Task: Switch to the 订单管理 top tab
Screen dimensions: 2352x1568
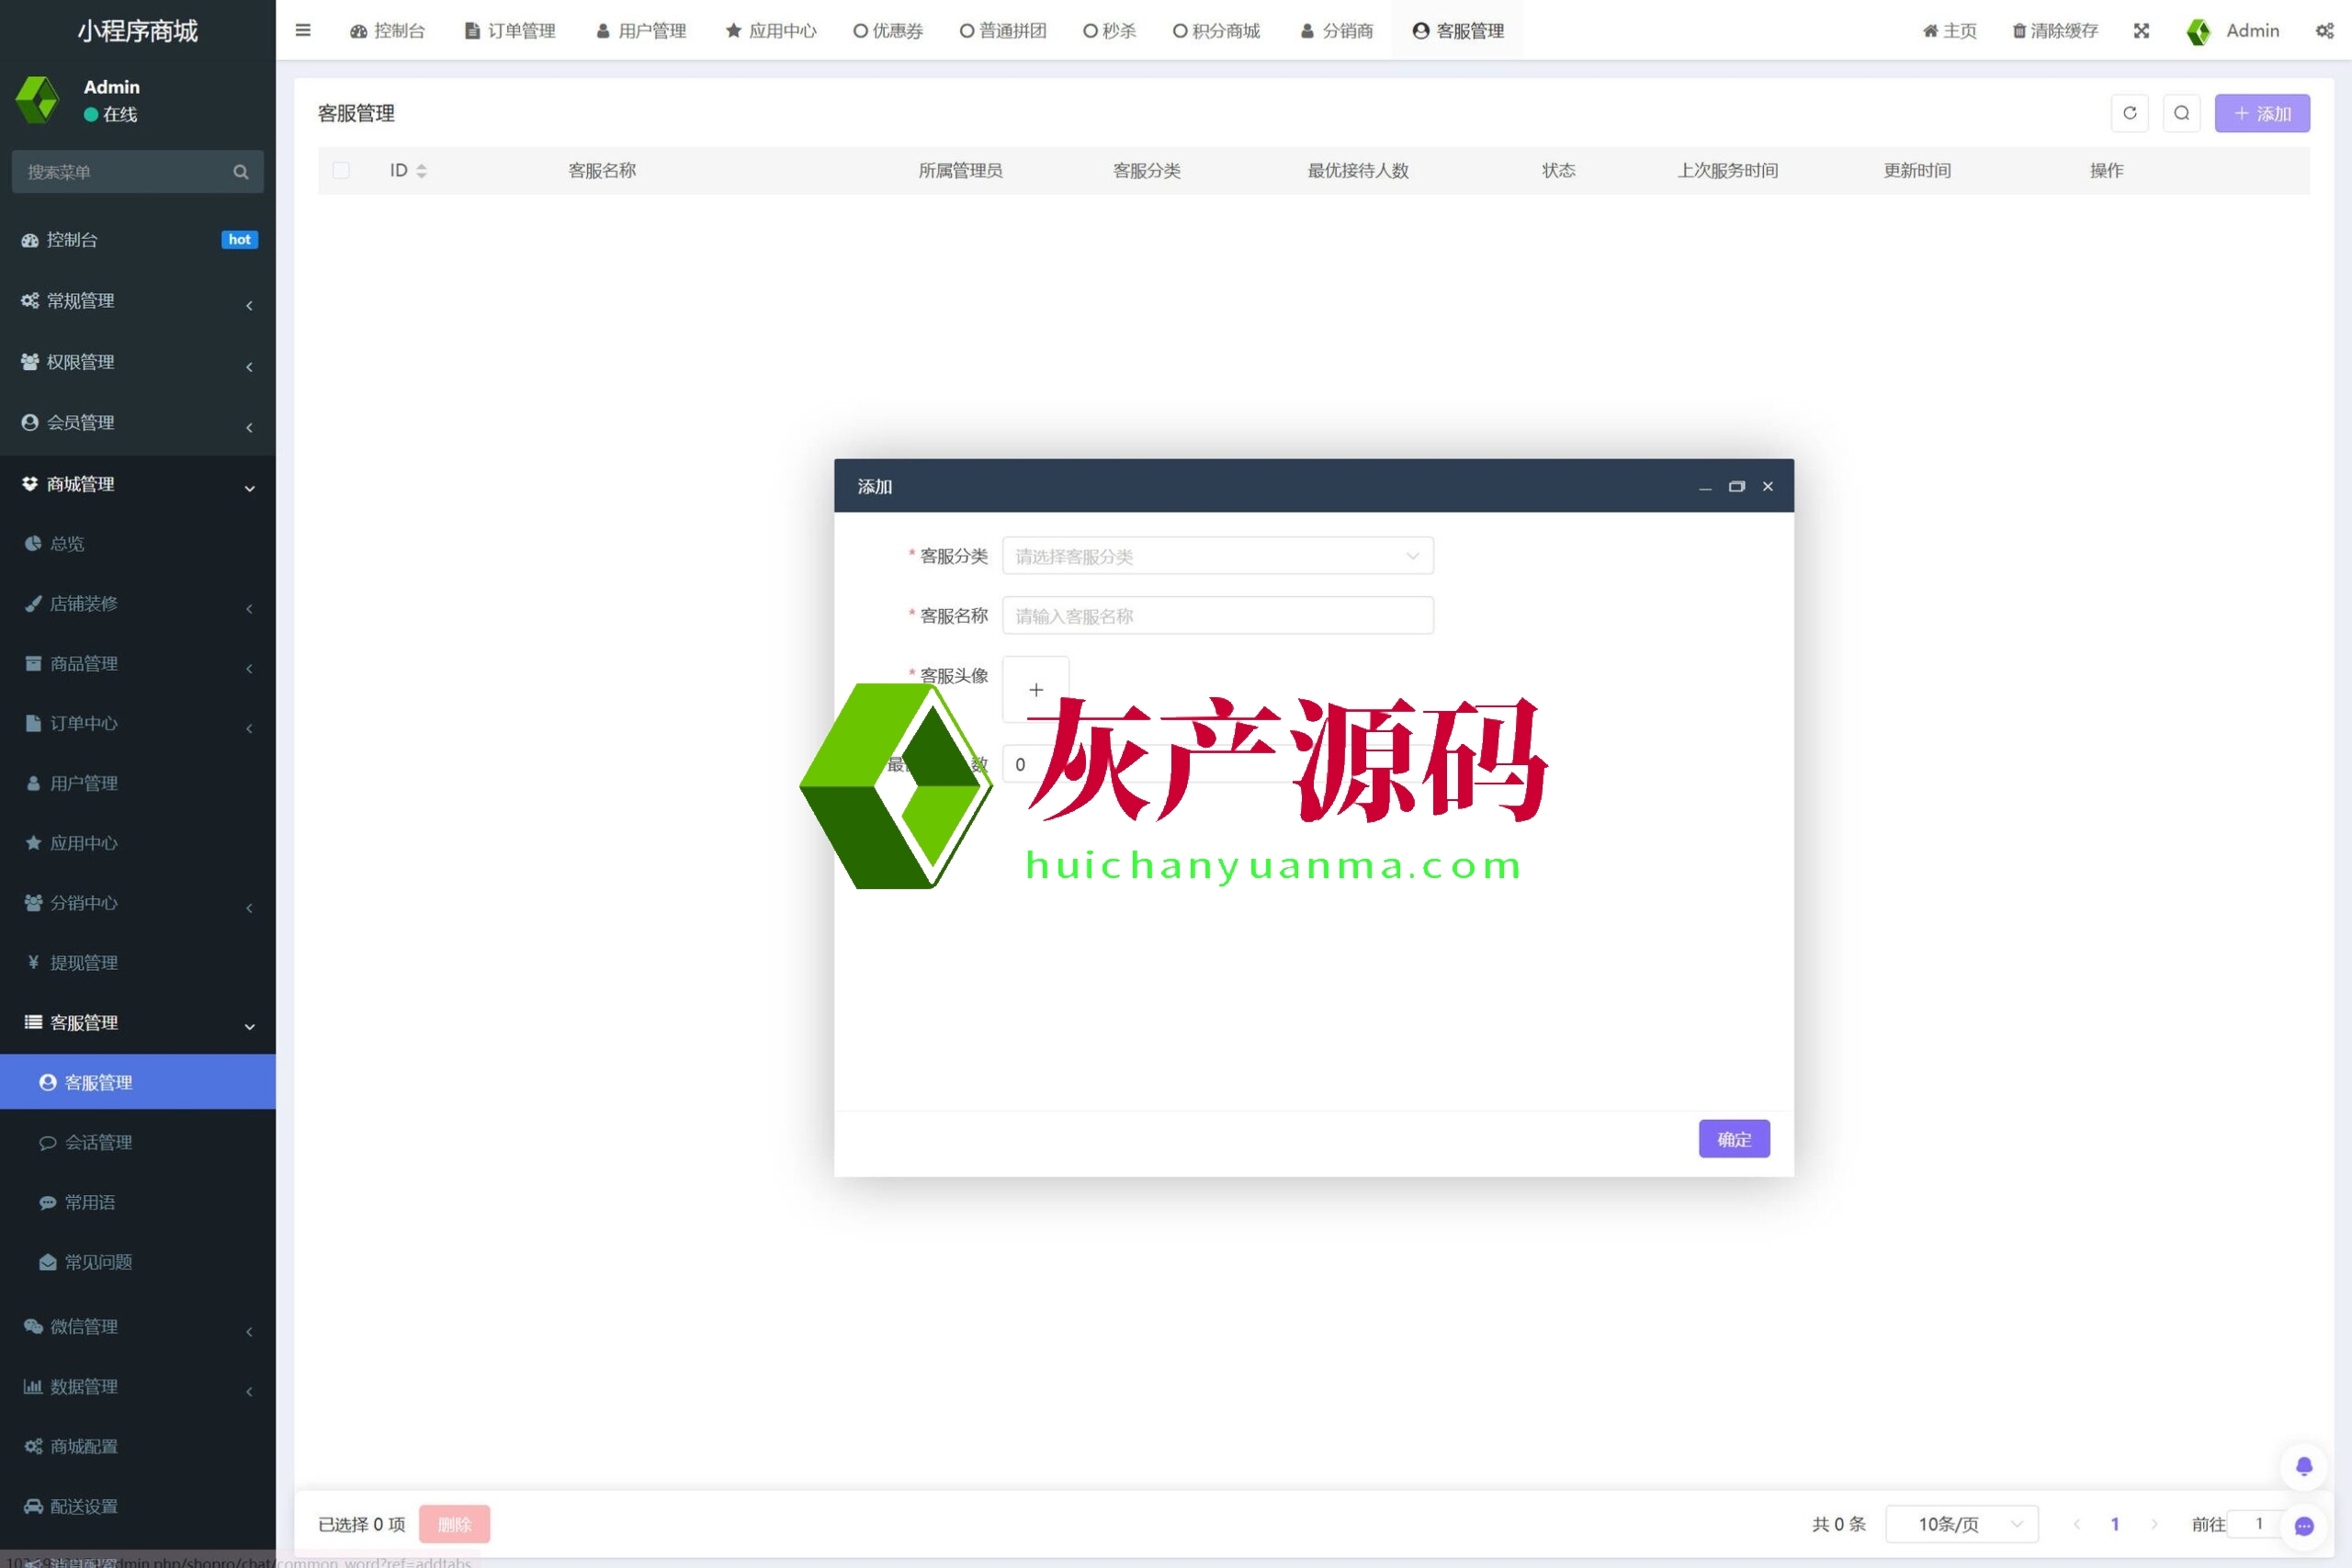Action: [x=510, y=30]
